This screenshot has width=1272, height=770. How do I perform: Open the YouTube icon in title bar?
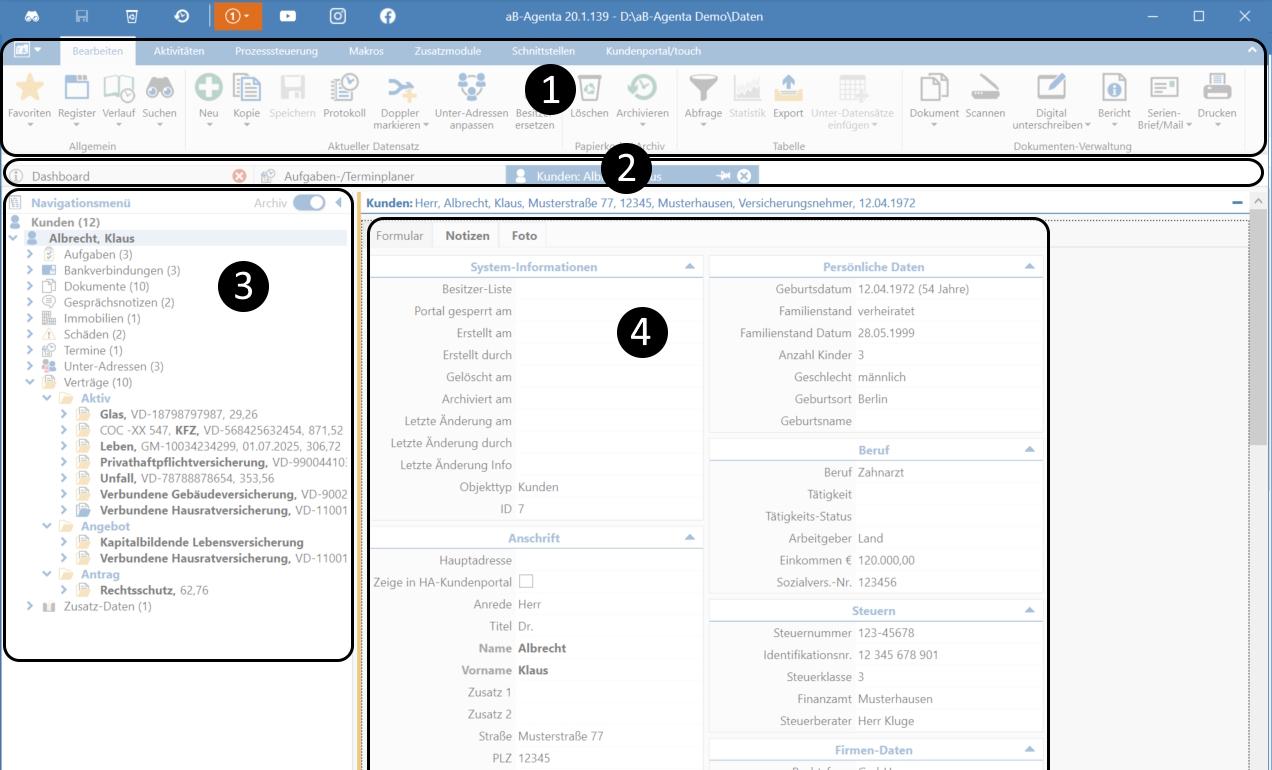tap(288, 16)
